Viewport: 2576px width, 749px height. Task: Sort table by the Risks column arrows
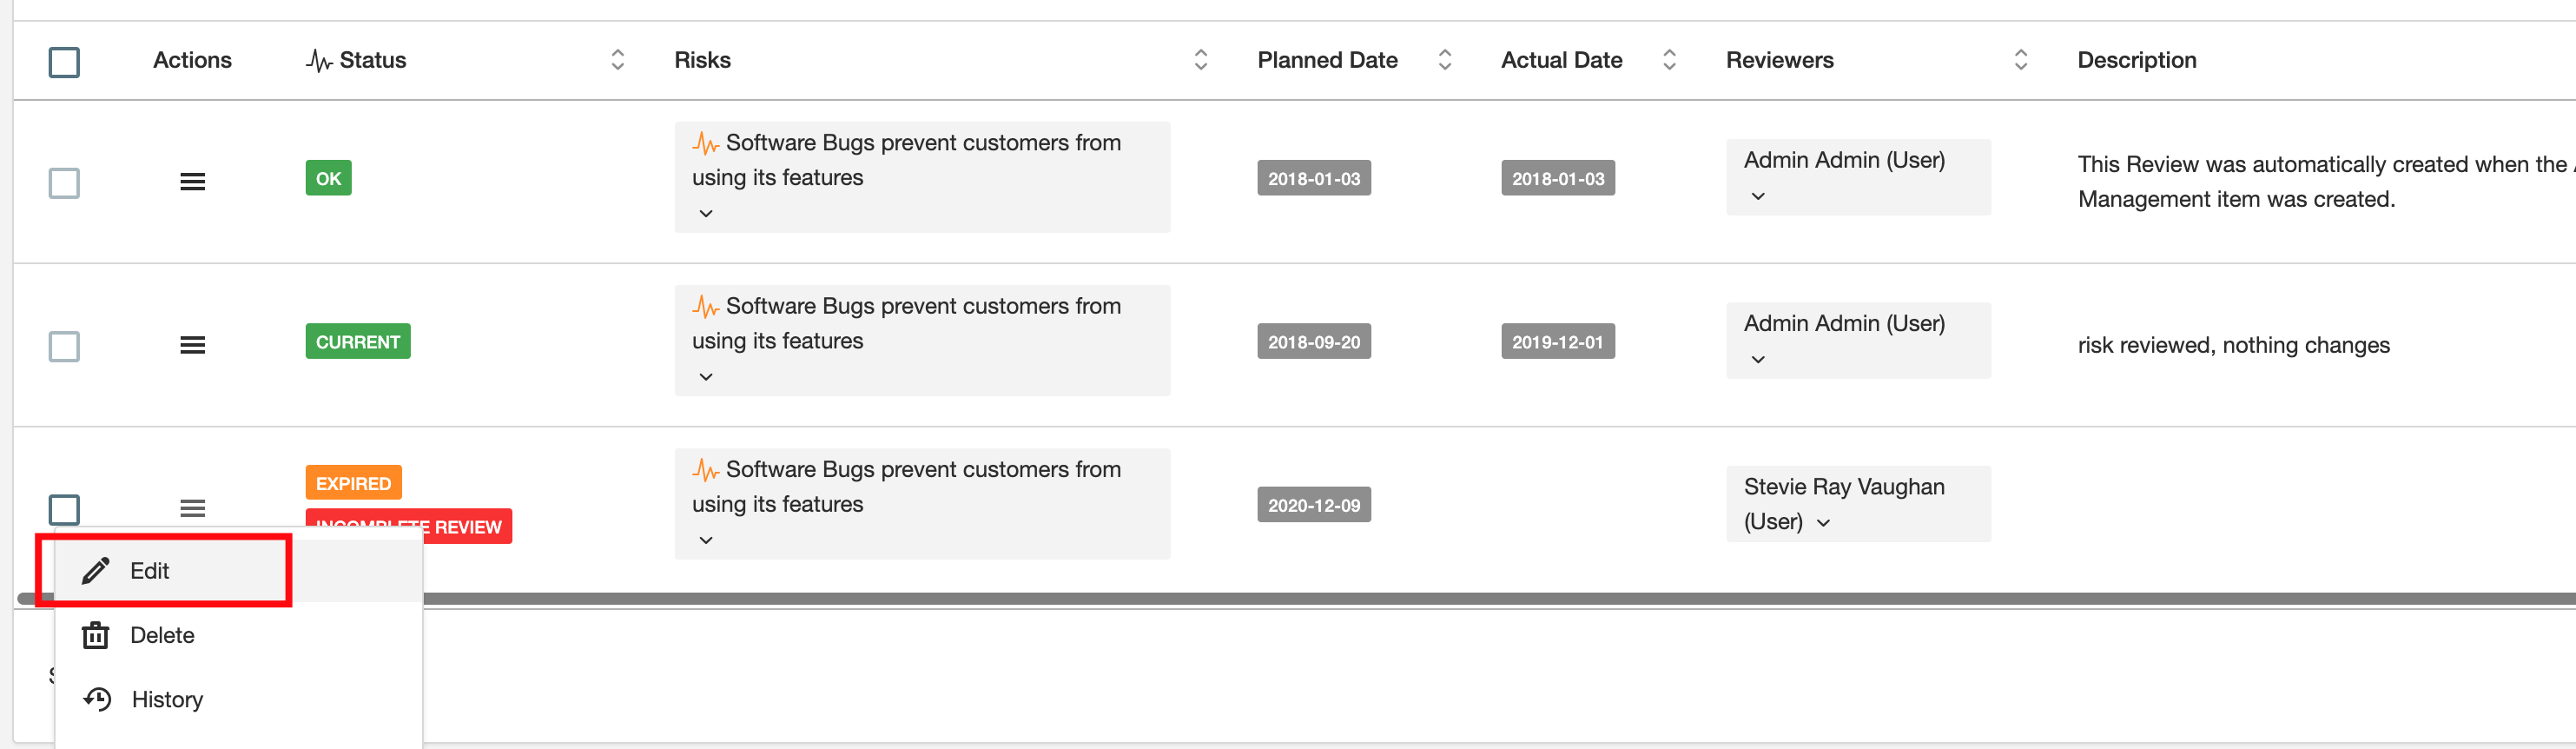click(x=1200, y=60)
